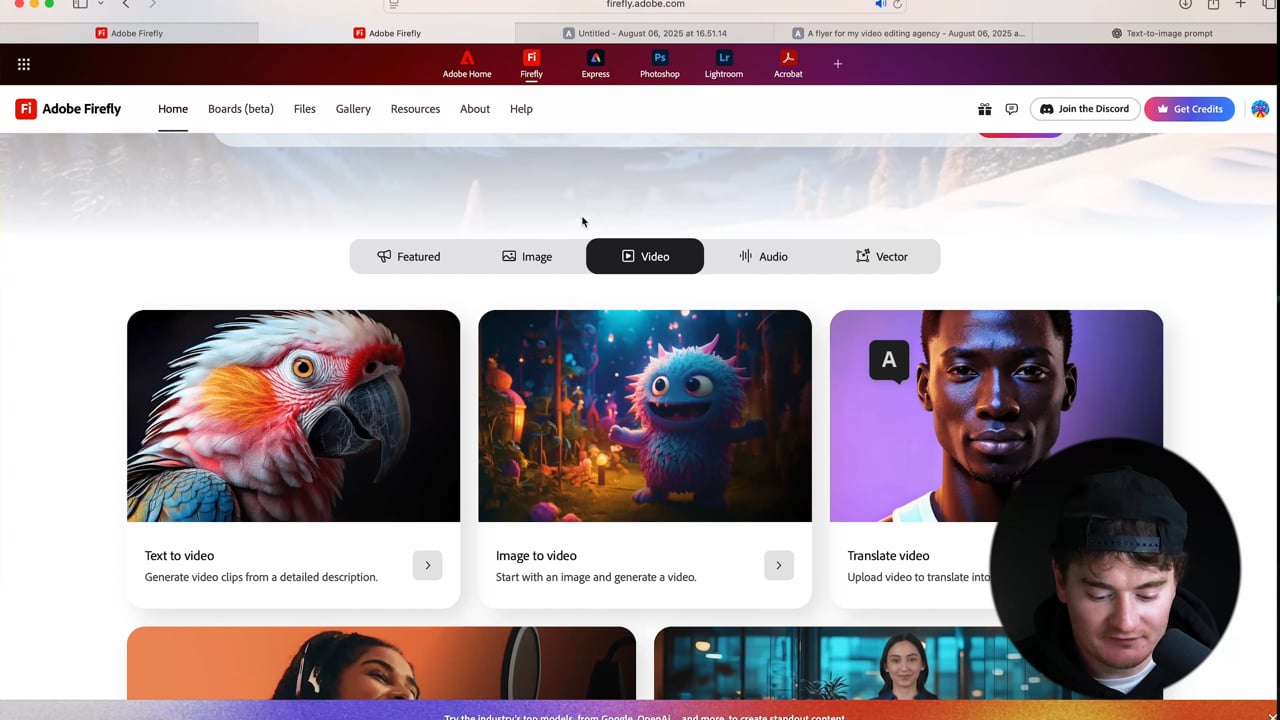Click the Text to video title

coord(179,556)
